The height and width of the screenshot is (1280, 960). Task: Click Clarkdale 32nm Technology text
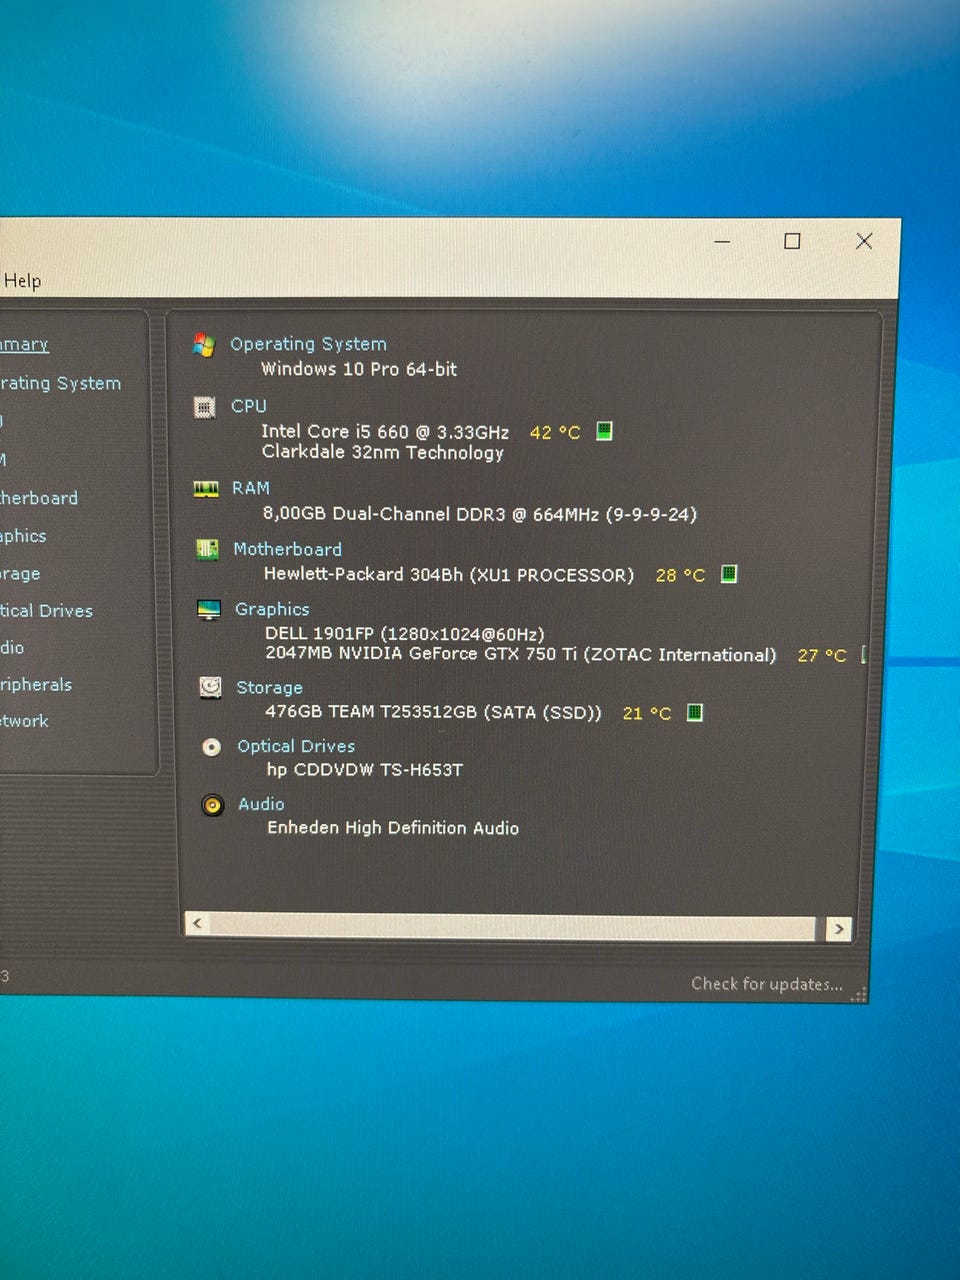point(383,452)
